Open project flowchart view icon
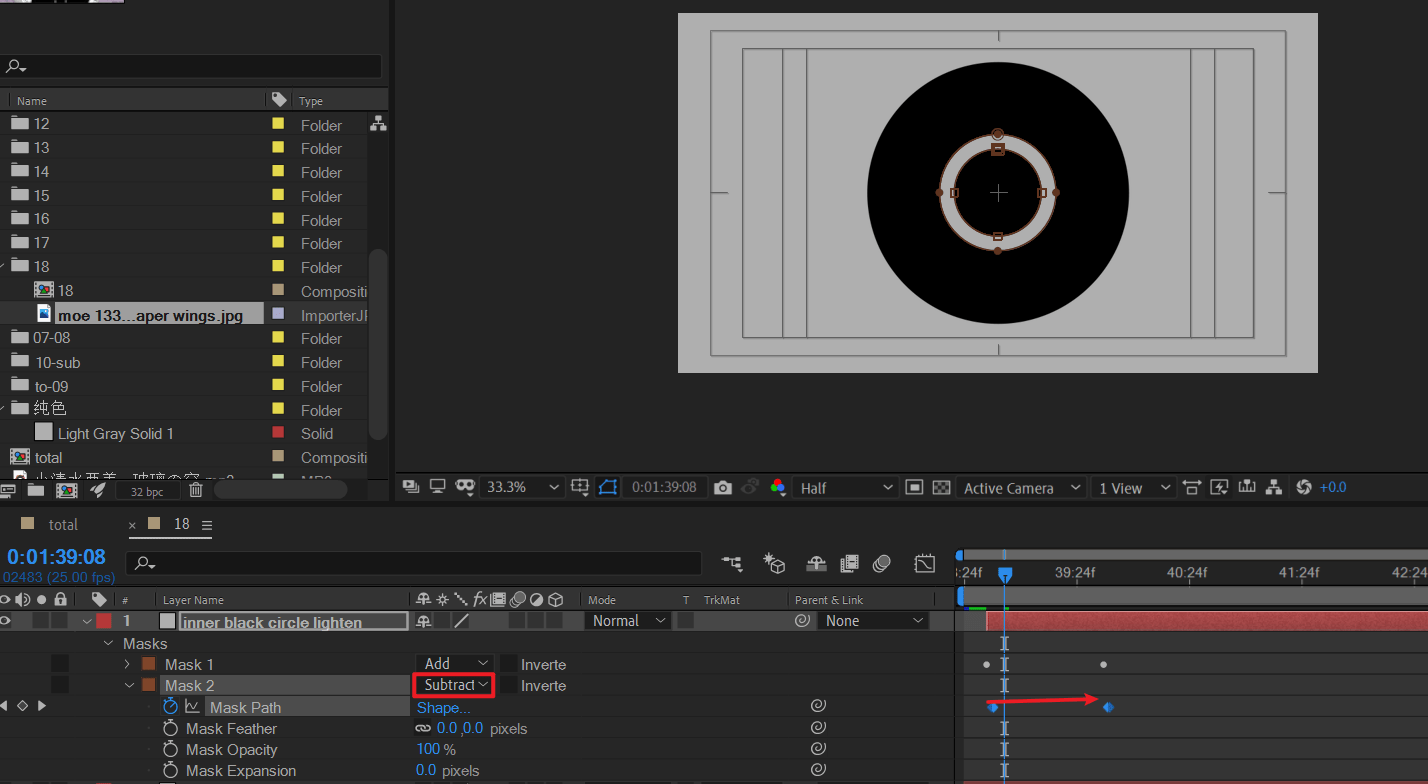 point(378,124)
